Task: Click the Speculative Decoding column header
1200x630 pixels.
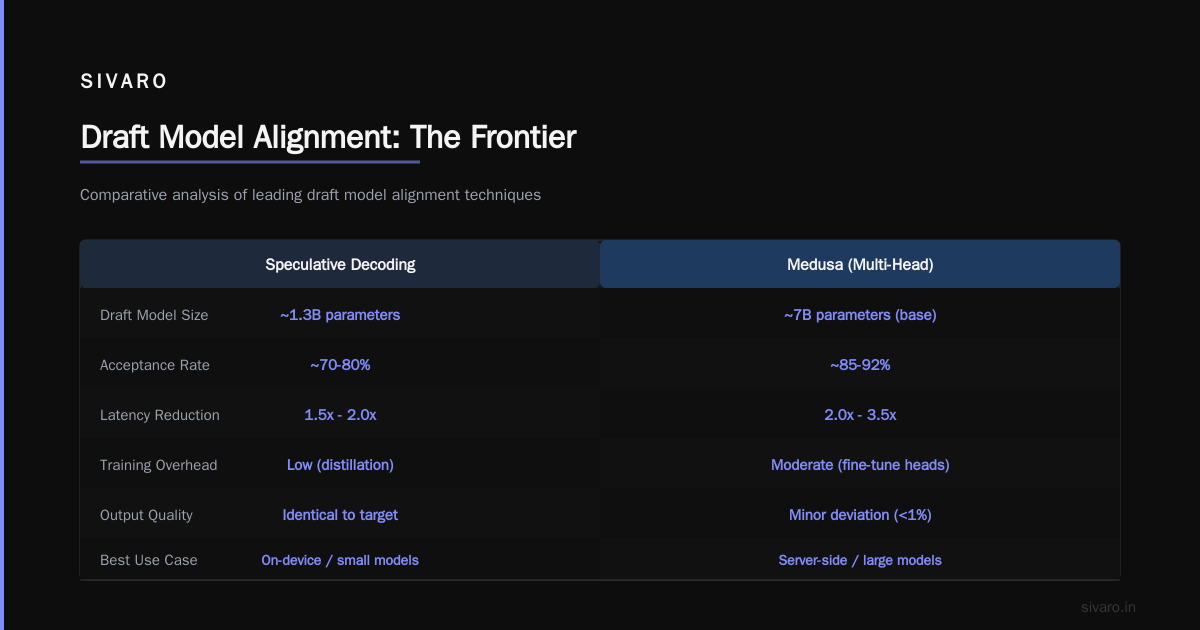Action: point(340,264)
